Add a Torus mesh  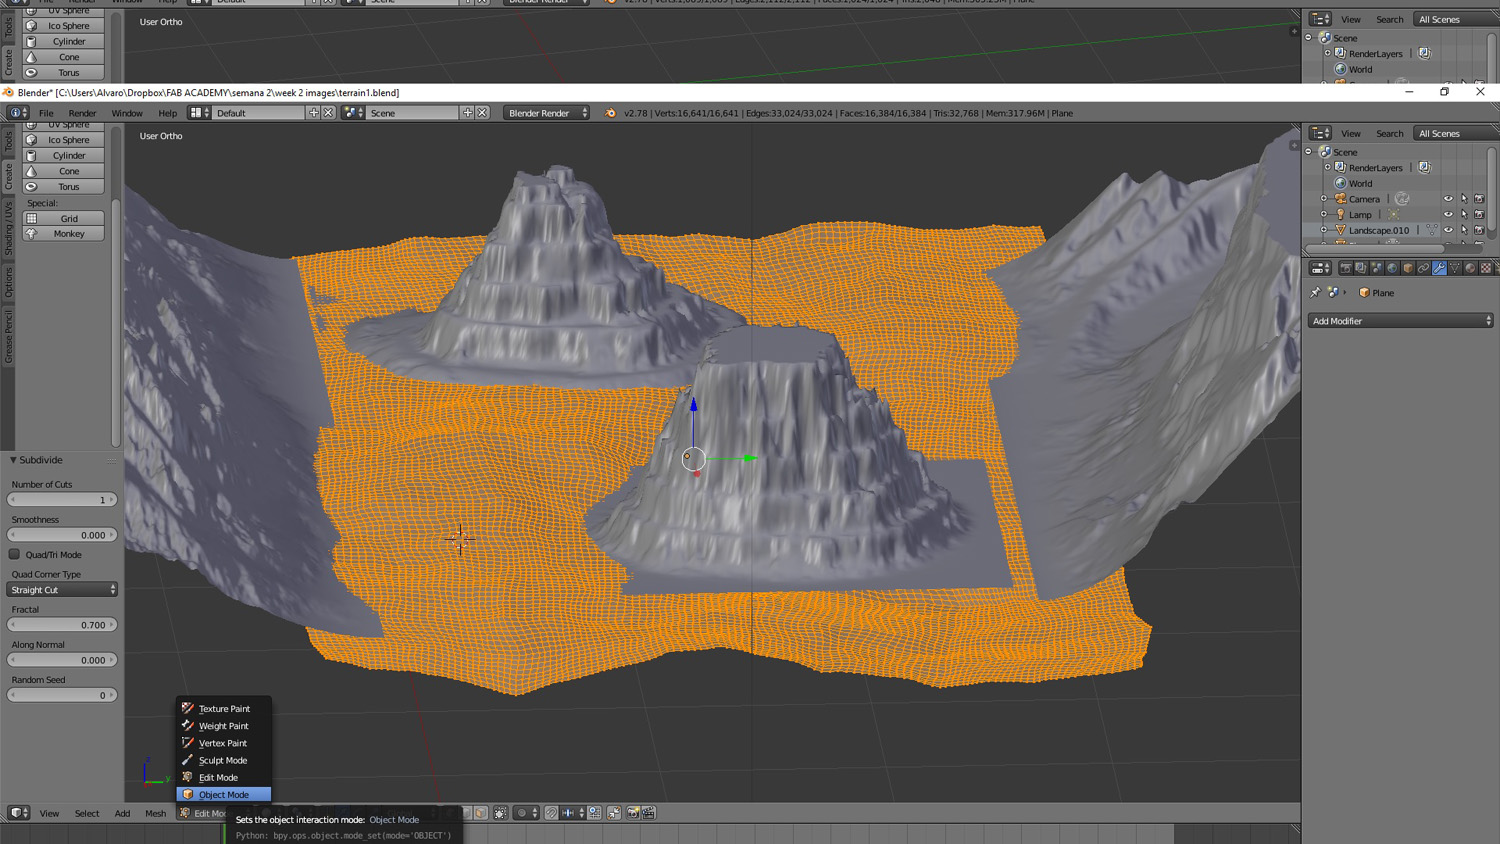[x=63, y=187]
